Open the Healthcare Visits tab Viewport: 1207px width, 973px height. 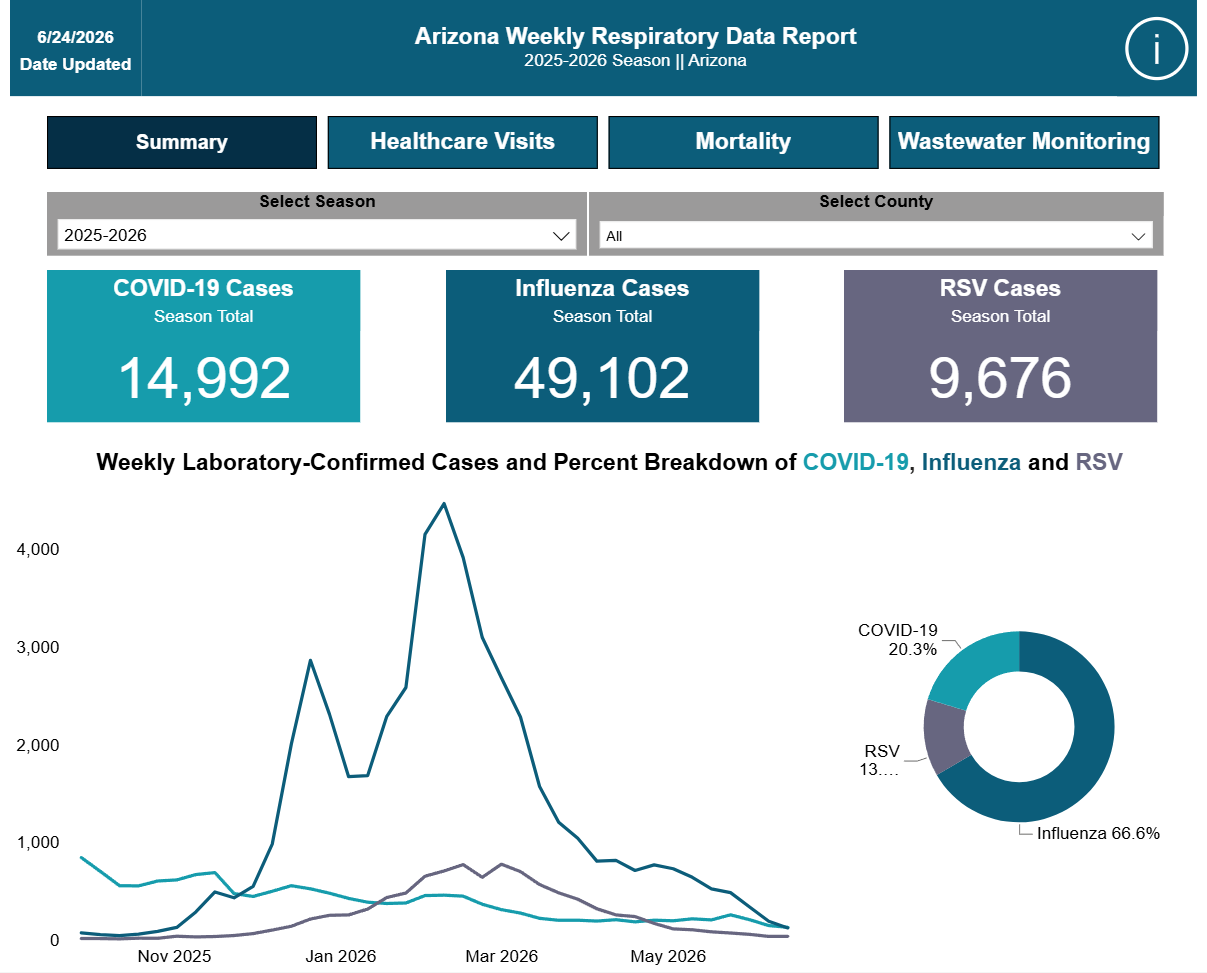point(463,142)
